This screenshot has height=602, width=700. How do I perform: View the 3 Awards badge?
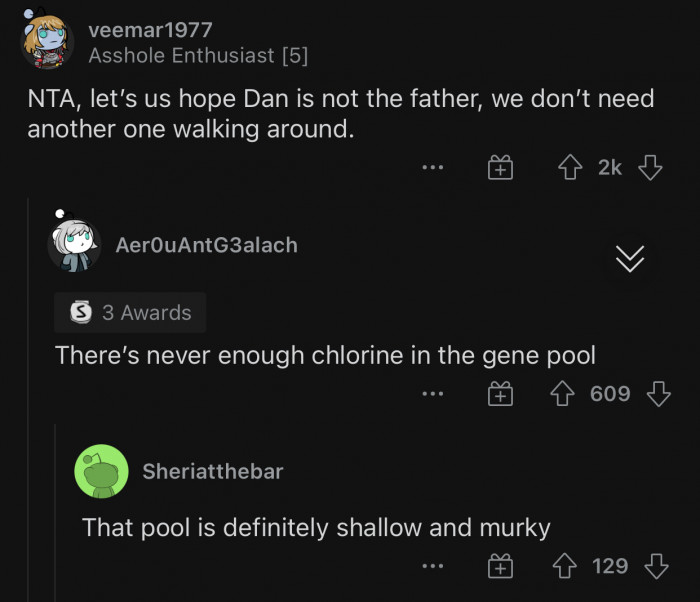point(131,312)
